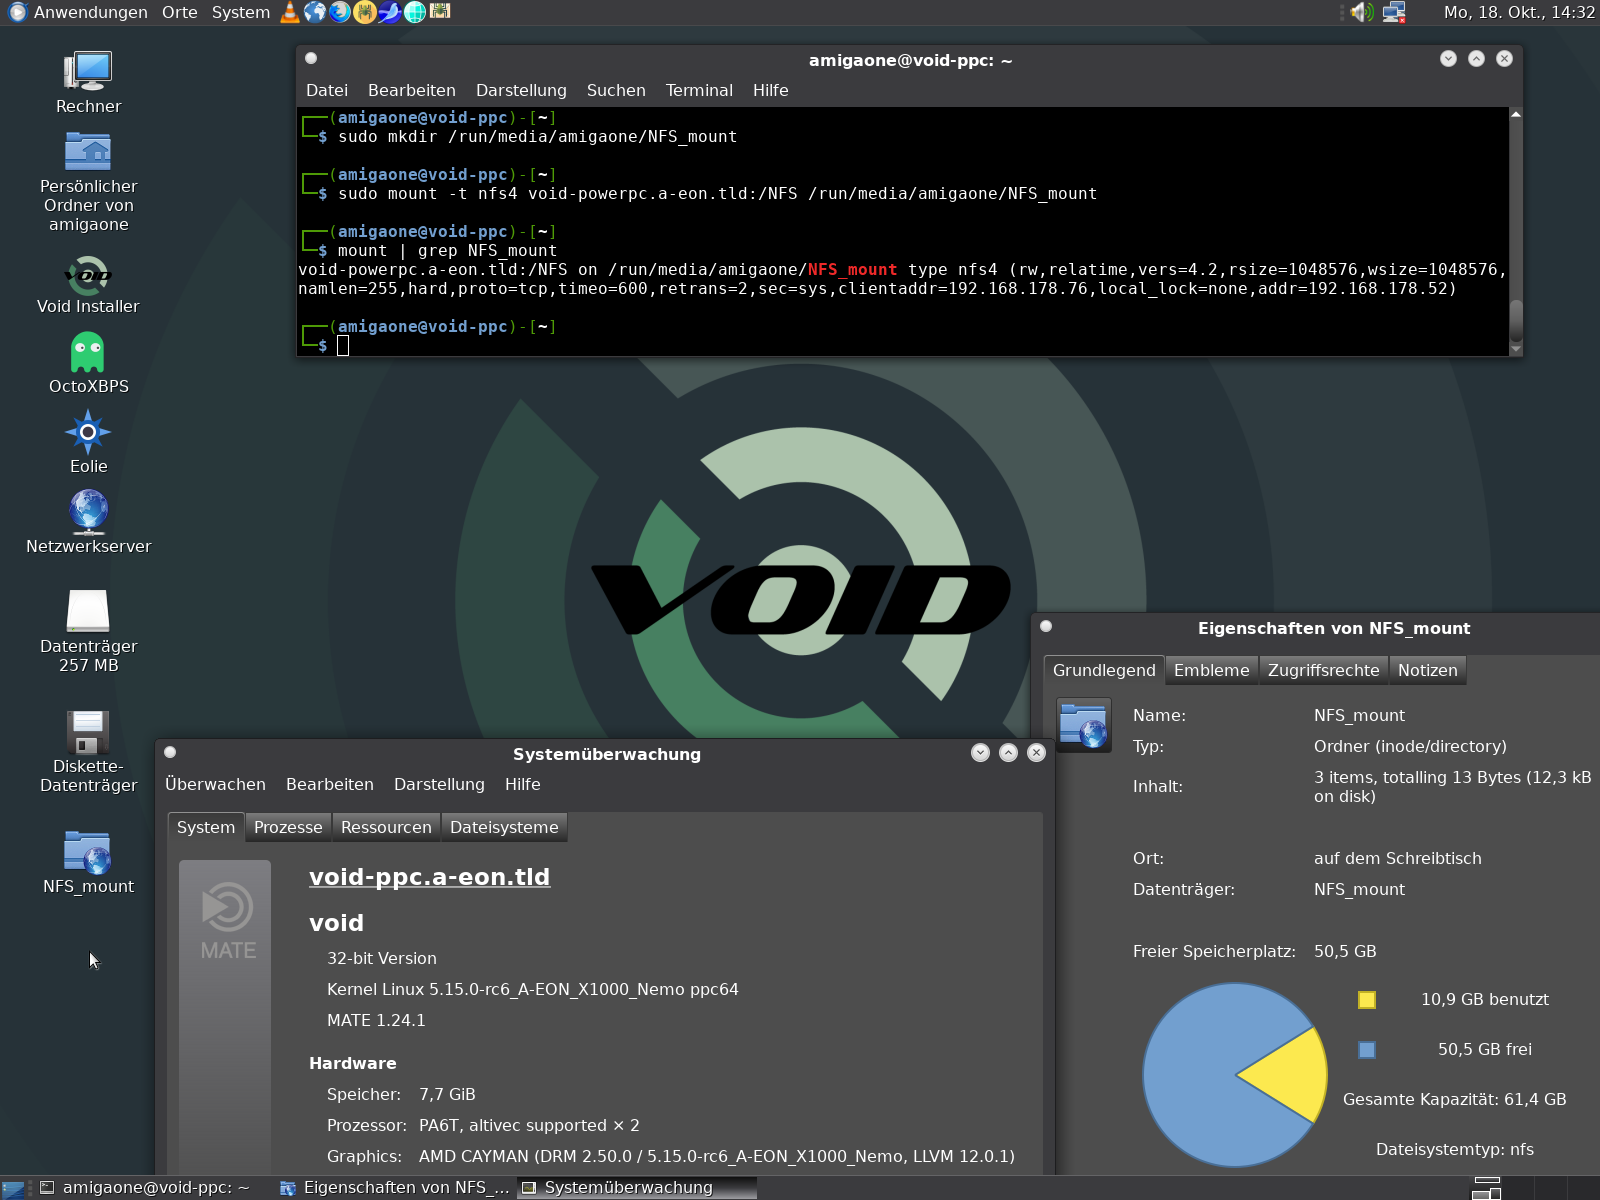Click the 'Dateisystemtyp: nfs' label

click(x=1455, y=1149)
